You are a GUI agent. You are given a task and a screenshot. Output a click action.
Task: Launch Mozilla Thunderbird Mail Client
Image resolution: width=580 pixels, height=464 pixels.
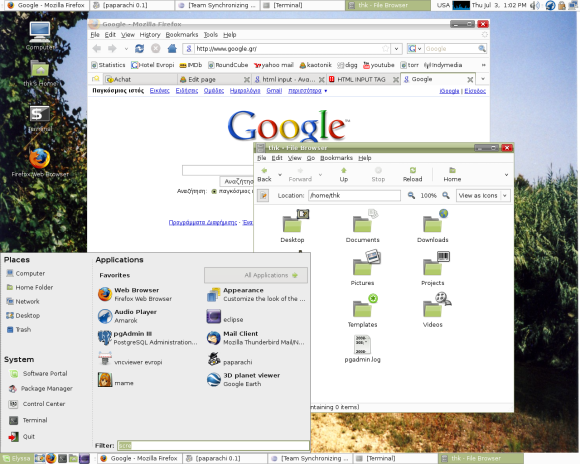coord(256,338)
